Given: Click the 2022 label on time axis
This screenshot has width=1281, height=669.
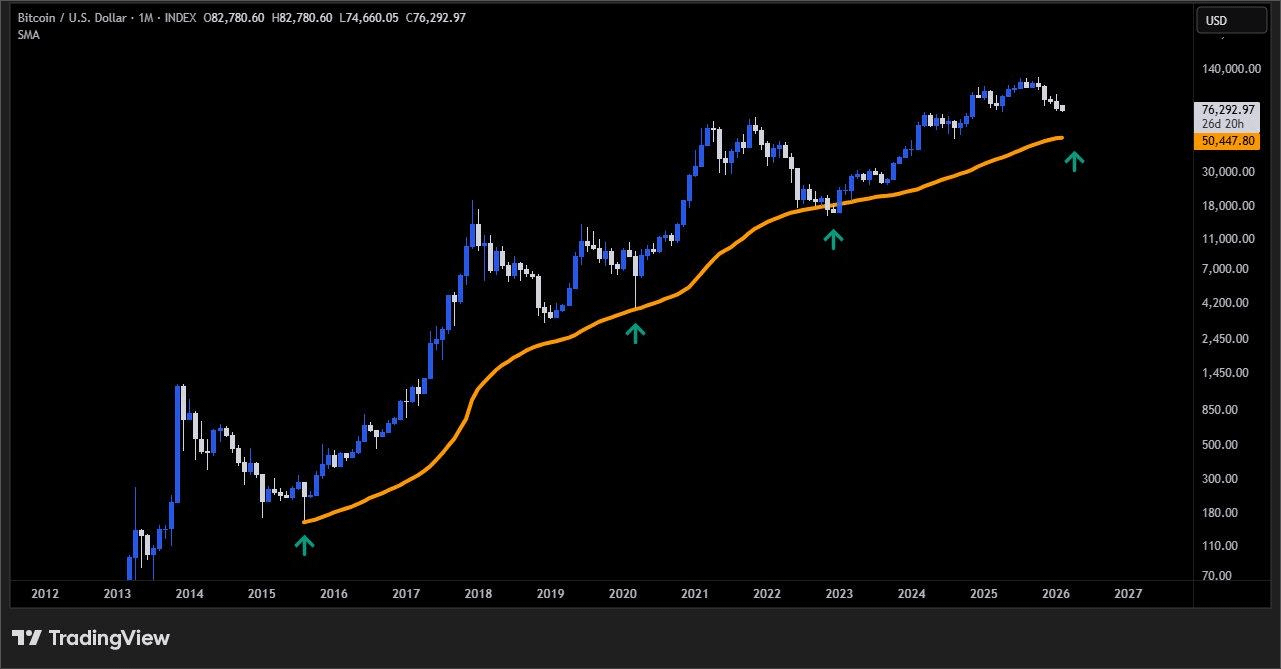Looking at the screenshot, I should point(767,594).
